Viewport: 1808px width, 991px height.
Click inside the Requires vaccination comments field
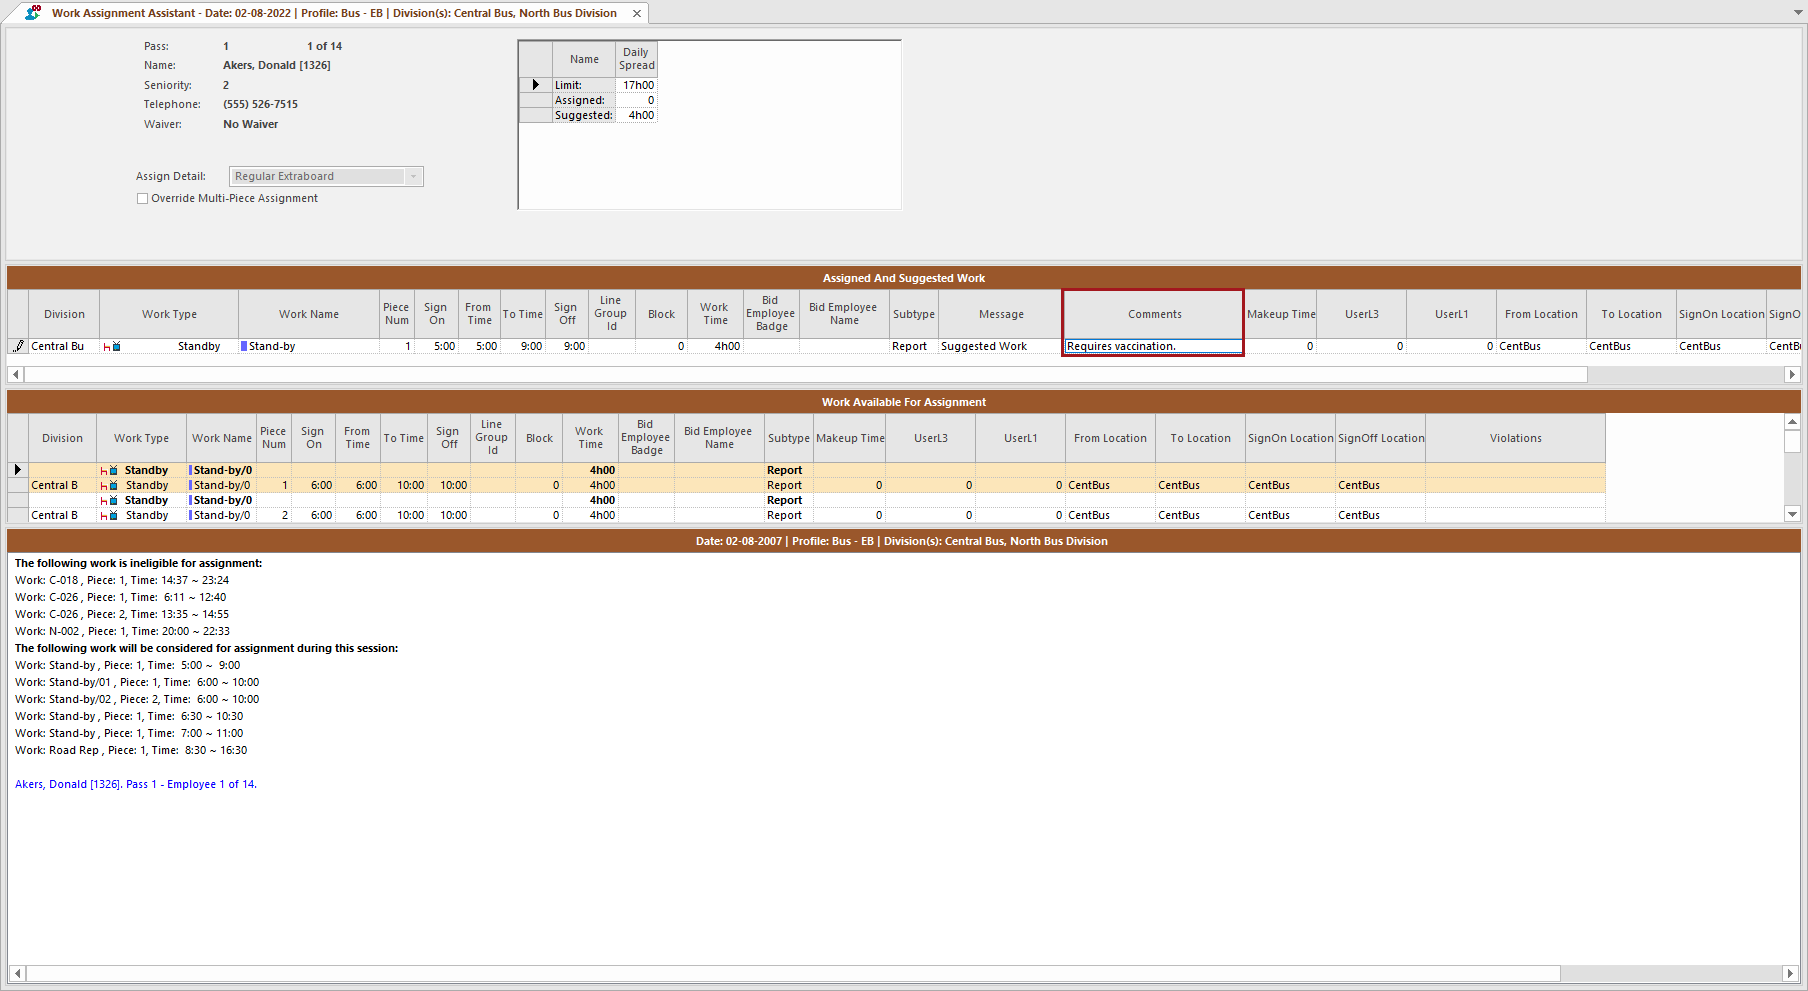1152,346
